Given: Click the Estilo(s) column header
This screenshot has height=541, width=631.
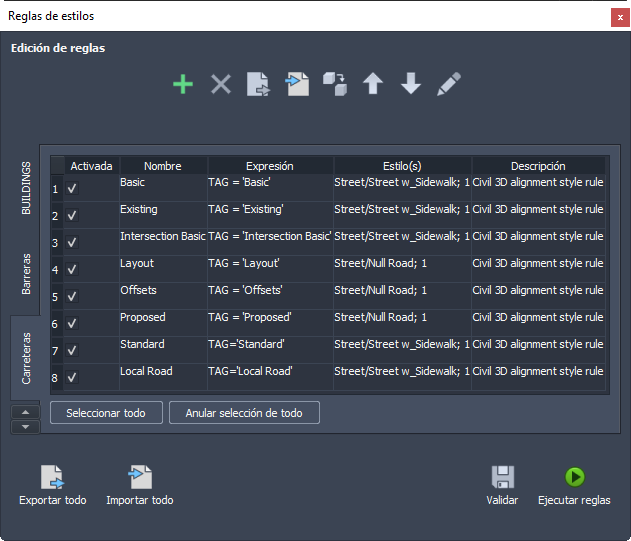Looking at the screenshot, I should click(x=402, y=166).
